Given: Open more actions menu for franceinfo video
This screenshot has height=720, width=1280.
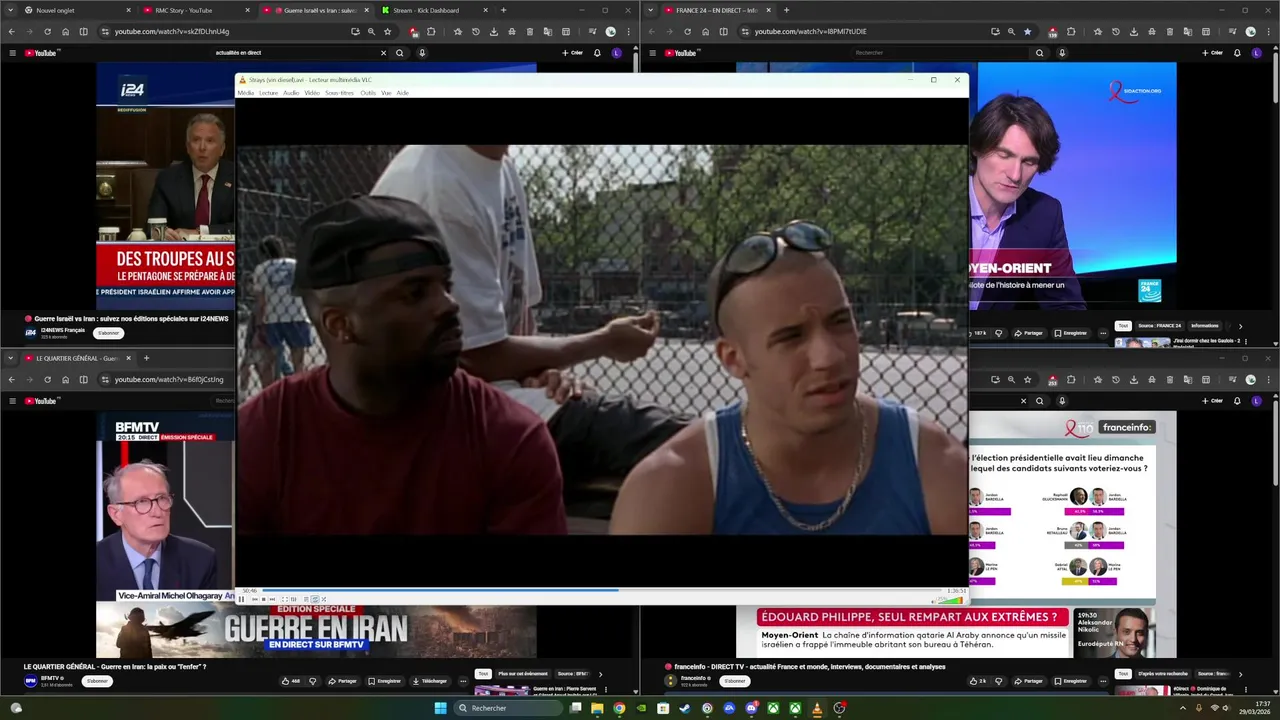Looking at the screenshot, I should coord(1103,681).
